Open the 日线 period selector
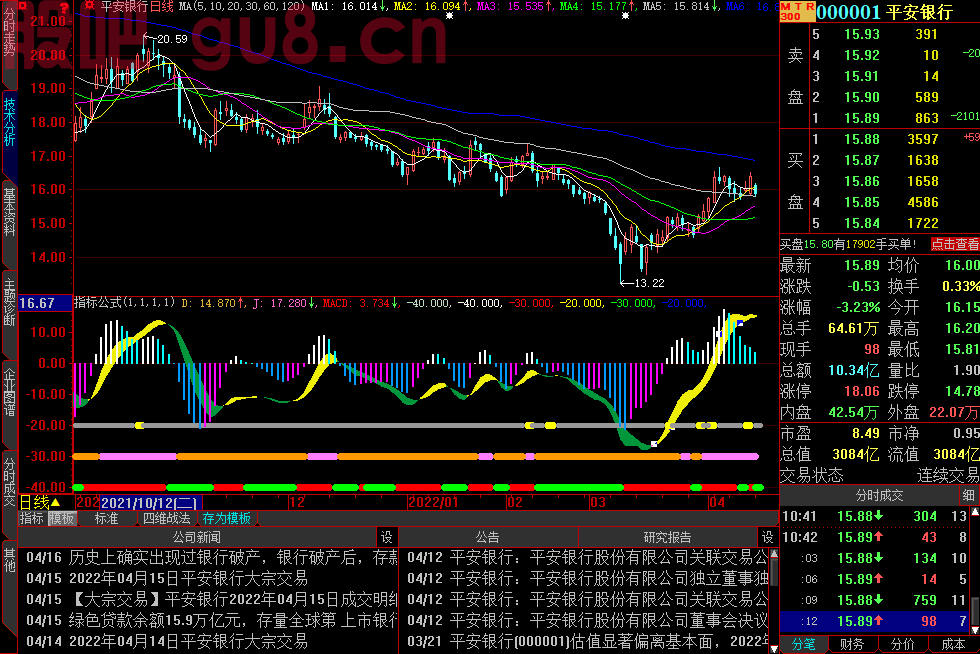The image size is (980, 654). pyautogui.click(x=40, y=502)
